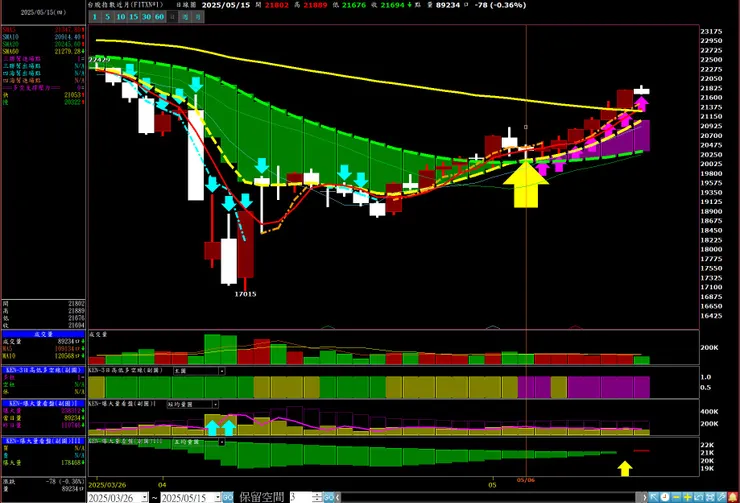Viewport: 740px width, 503px height.
Task: Select the daily (日) timeframe button
Action: click(x=172, y=17)
